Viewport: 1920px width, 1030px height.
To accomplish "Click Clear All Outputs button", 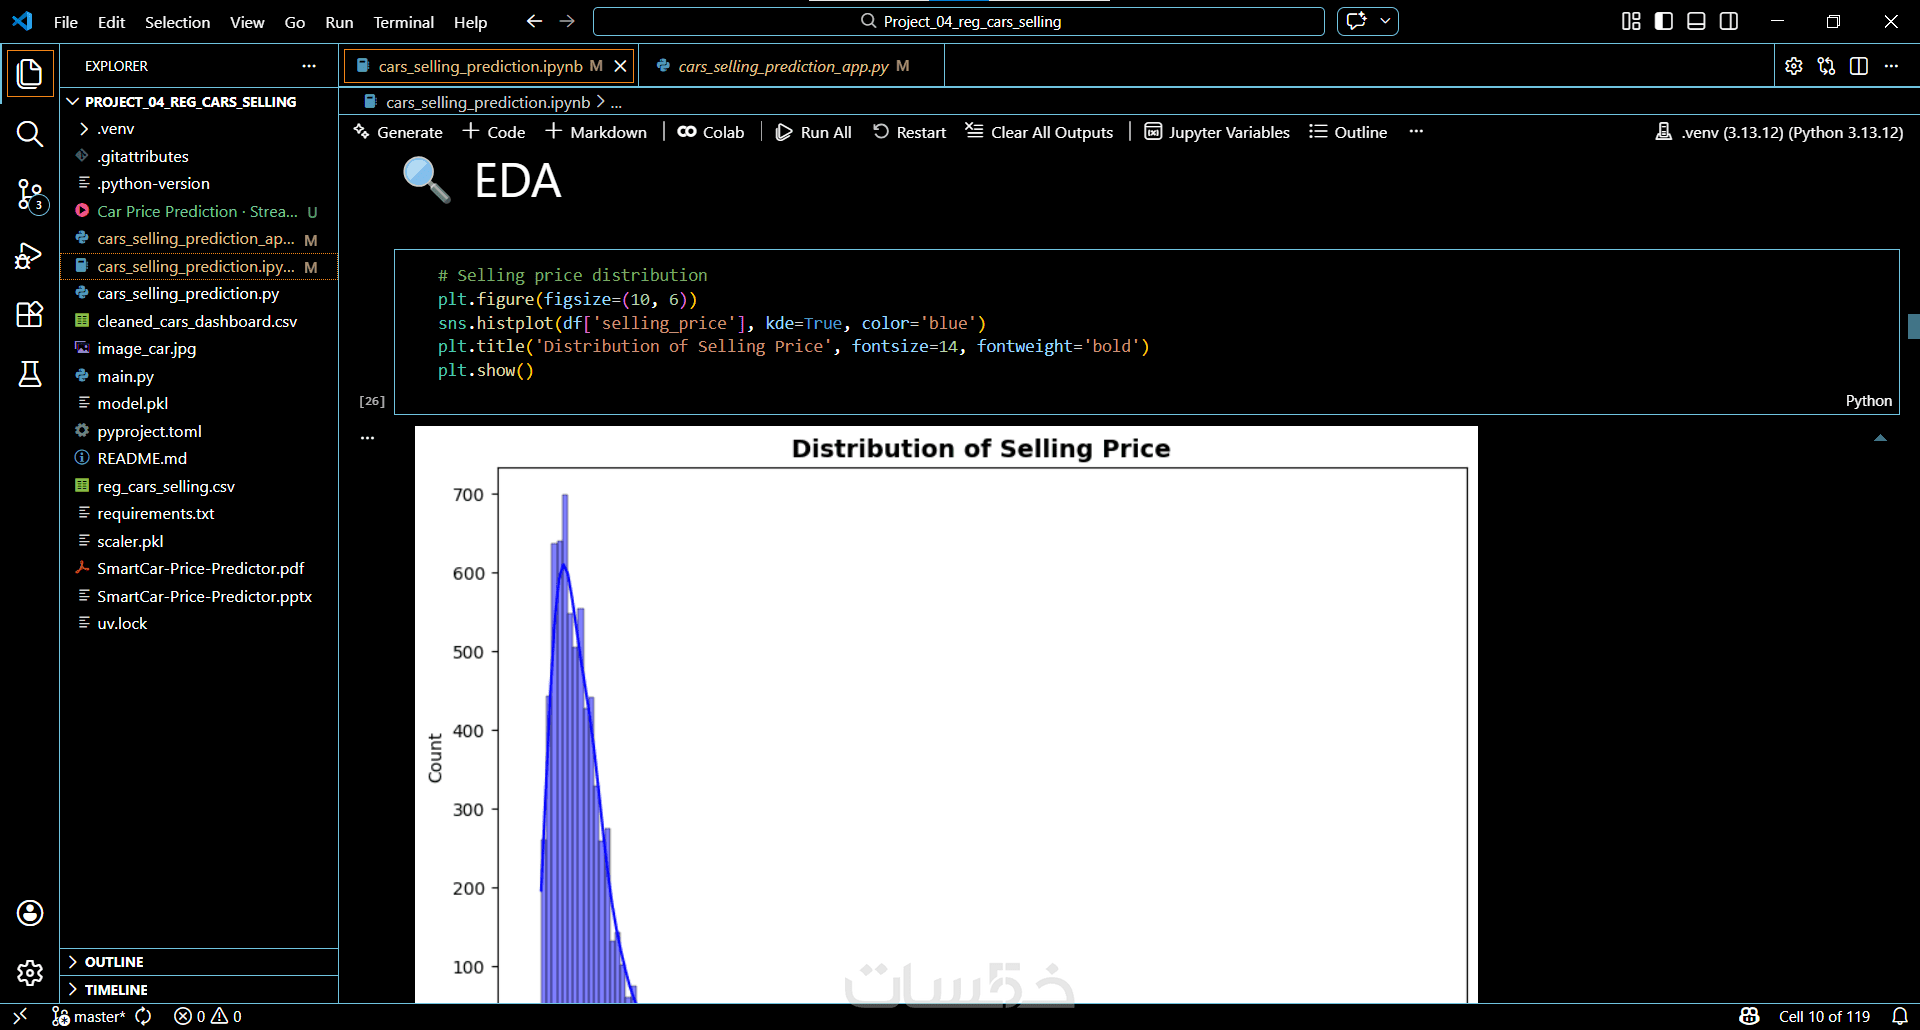I will point(1039,132).
